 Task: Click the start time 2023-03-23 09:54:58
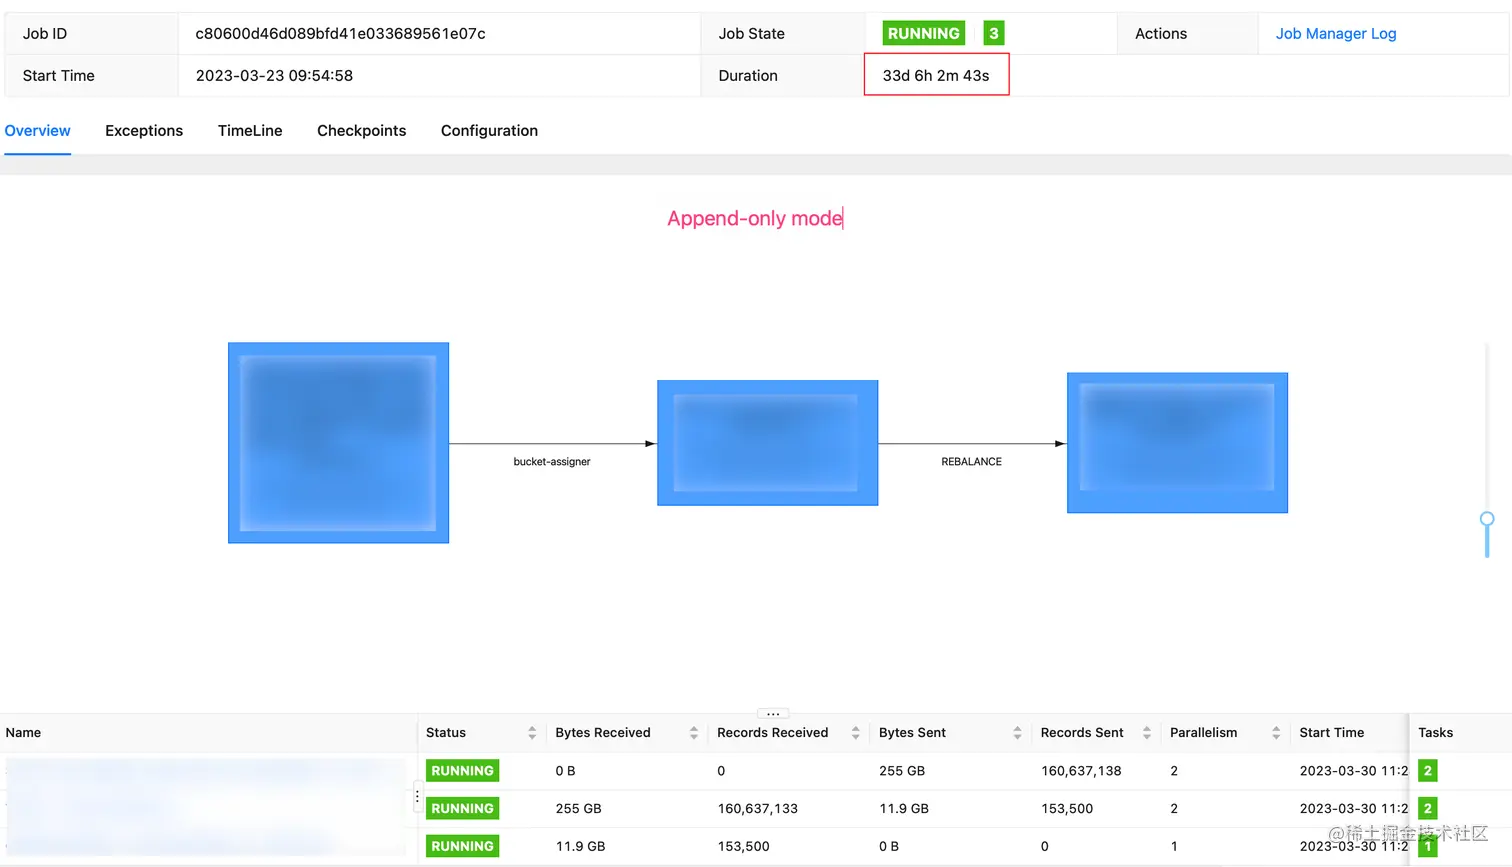pyautogui.click(x=274, y=76)
